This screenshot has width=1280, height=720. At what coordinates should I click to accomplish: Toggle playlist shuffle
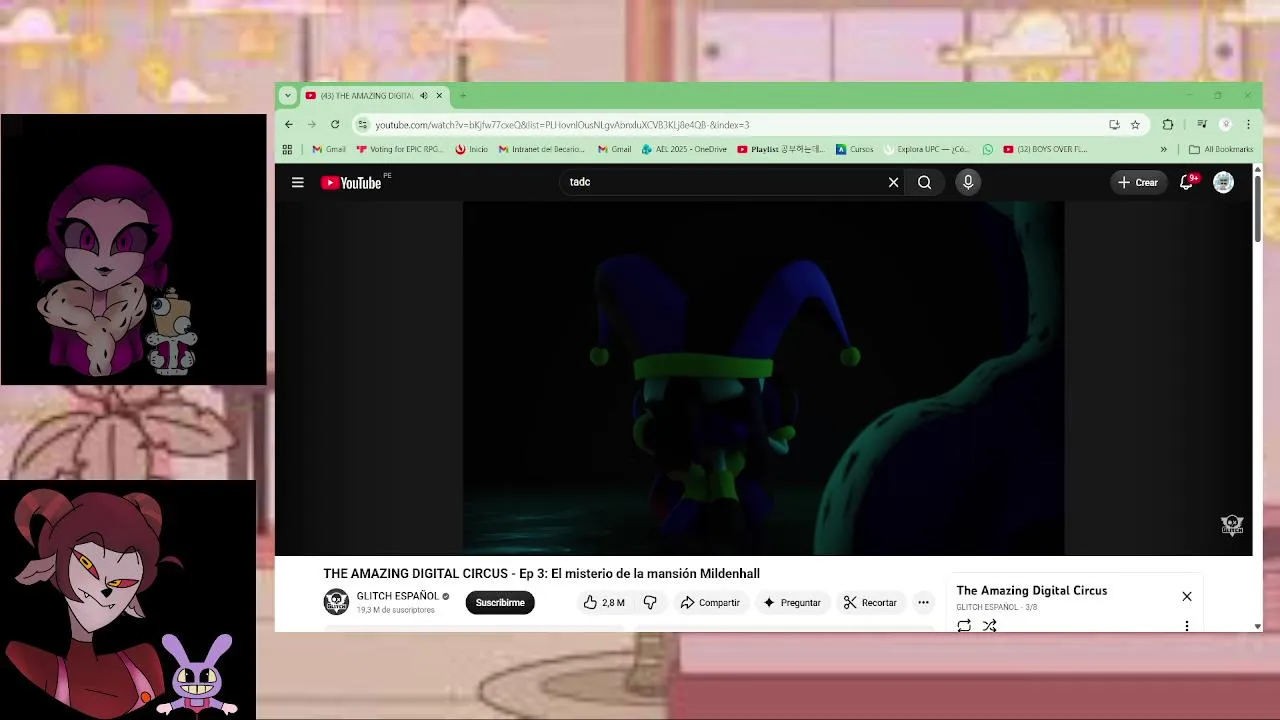(x=989, y=625)
